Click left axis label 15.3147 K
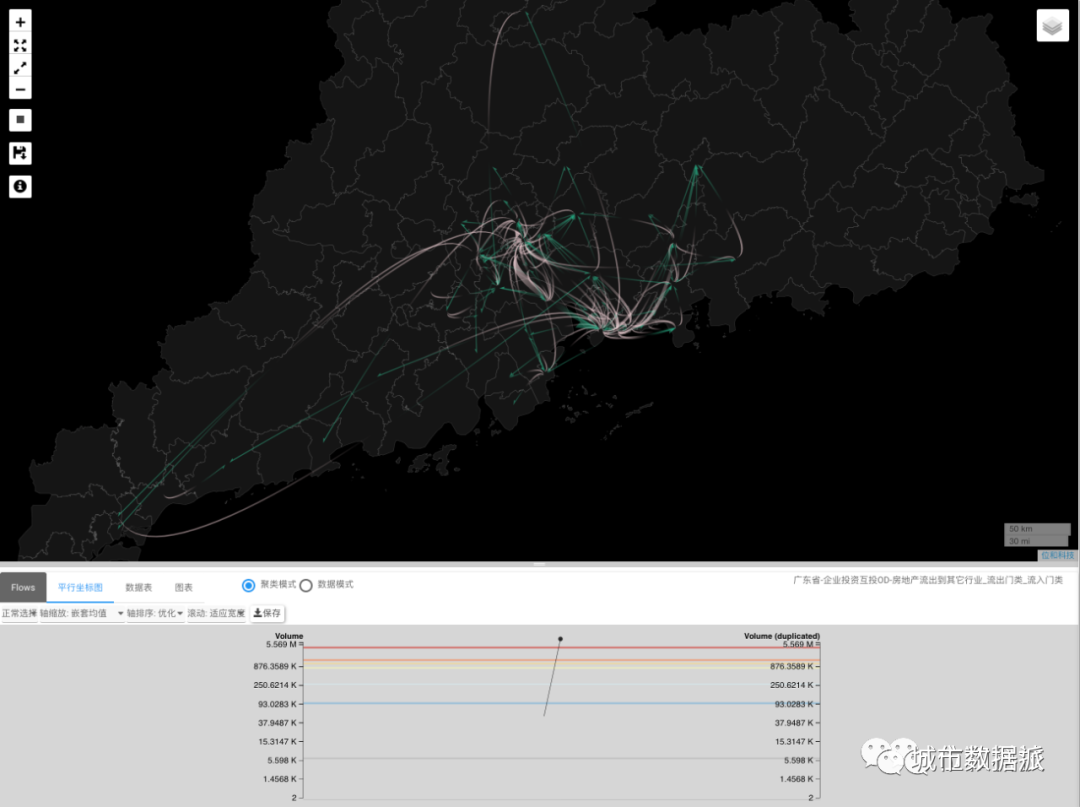1080x807 pixels. (277, 742)
